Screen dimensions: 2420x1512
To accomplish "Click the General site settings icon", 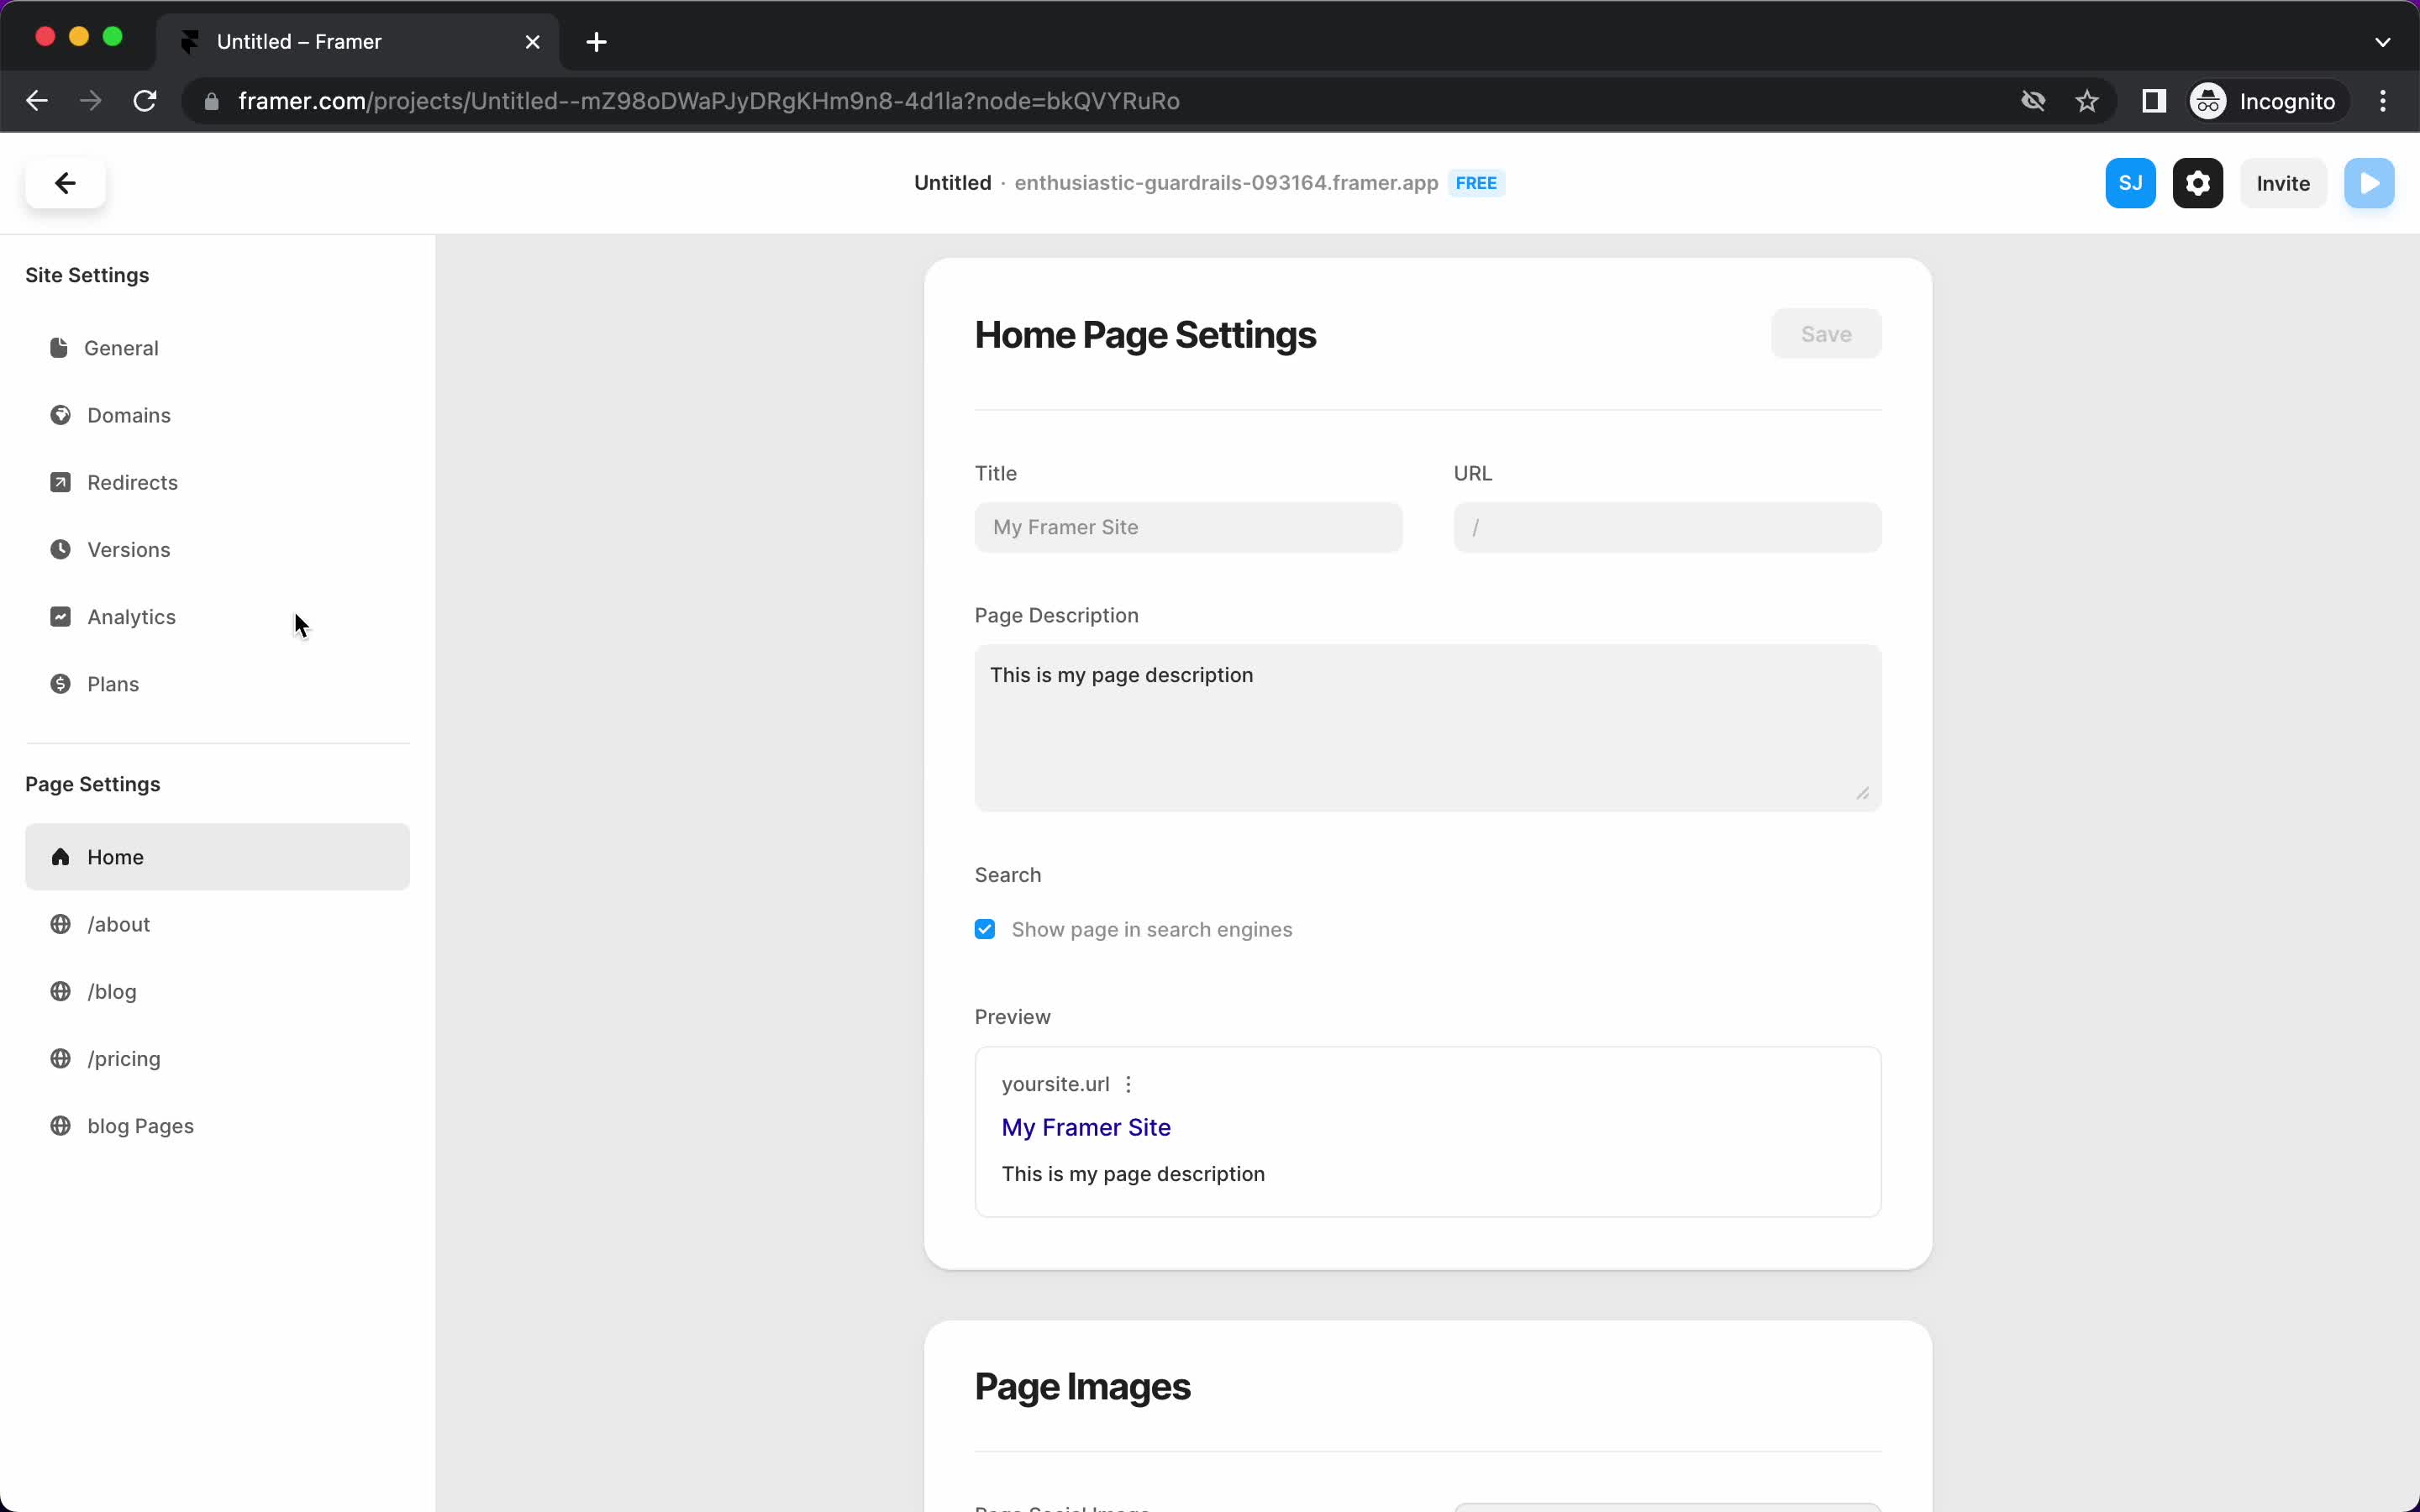I will point(59,347).
